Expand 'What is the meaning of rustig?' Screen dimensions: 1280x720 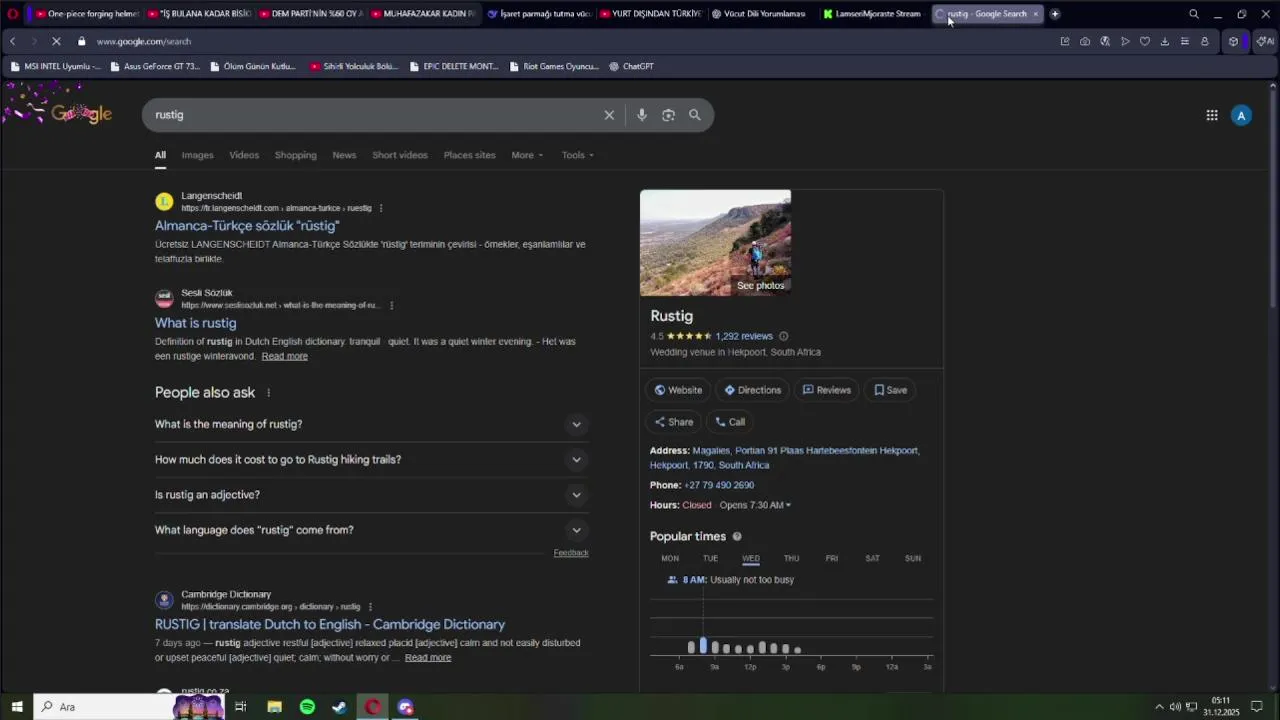click(x=371, y=424)
